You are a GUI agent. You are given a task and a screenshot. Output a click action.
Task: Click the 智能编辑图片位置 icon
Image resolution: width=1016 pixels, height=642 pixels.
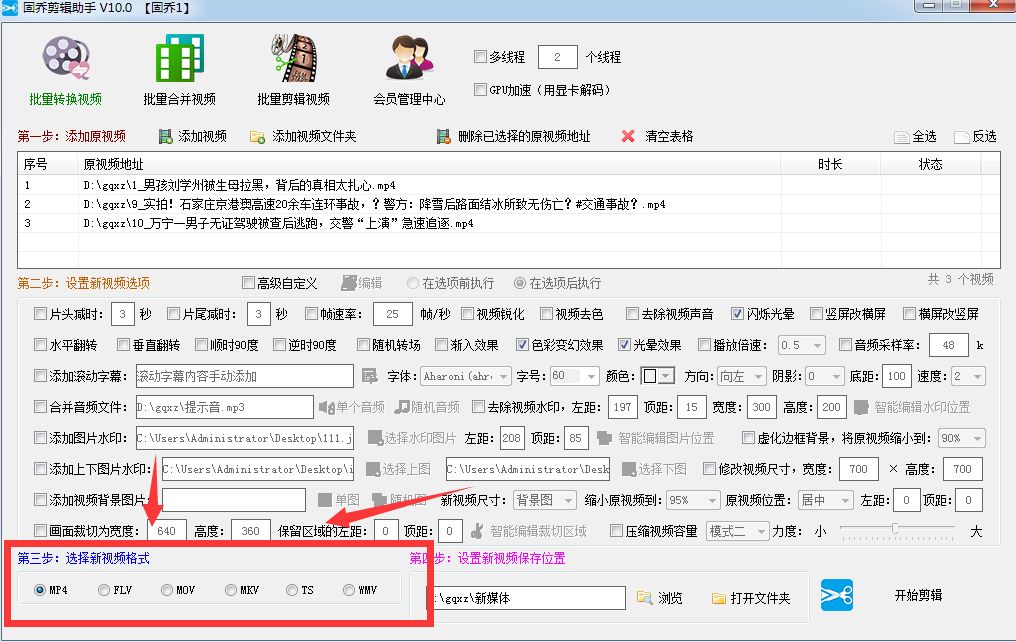click(605, 438)
